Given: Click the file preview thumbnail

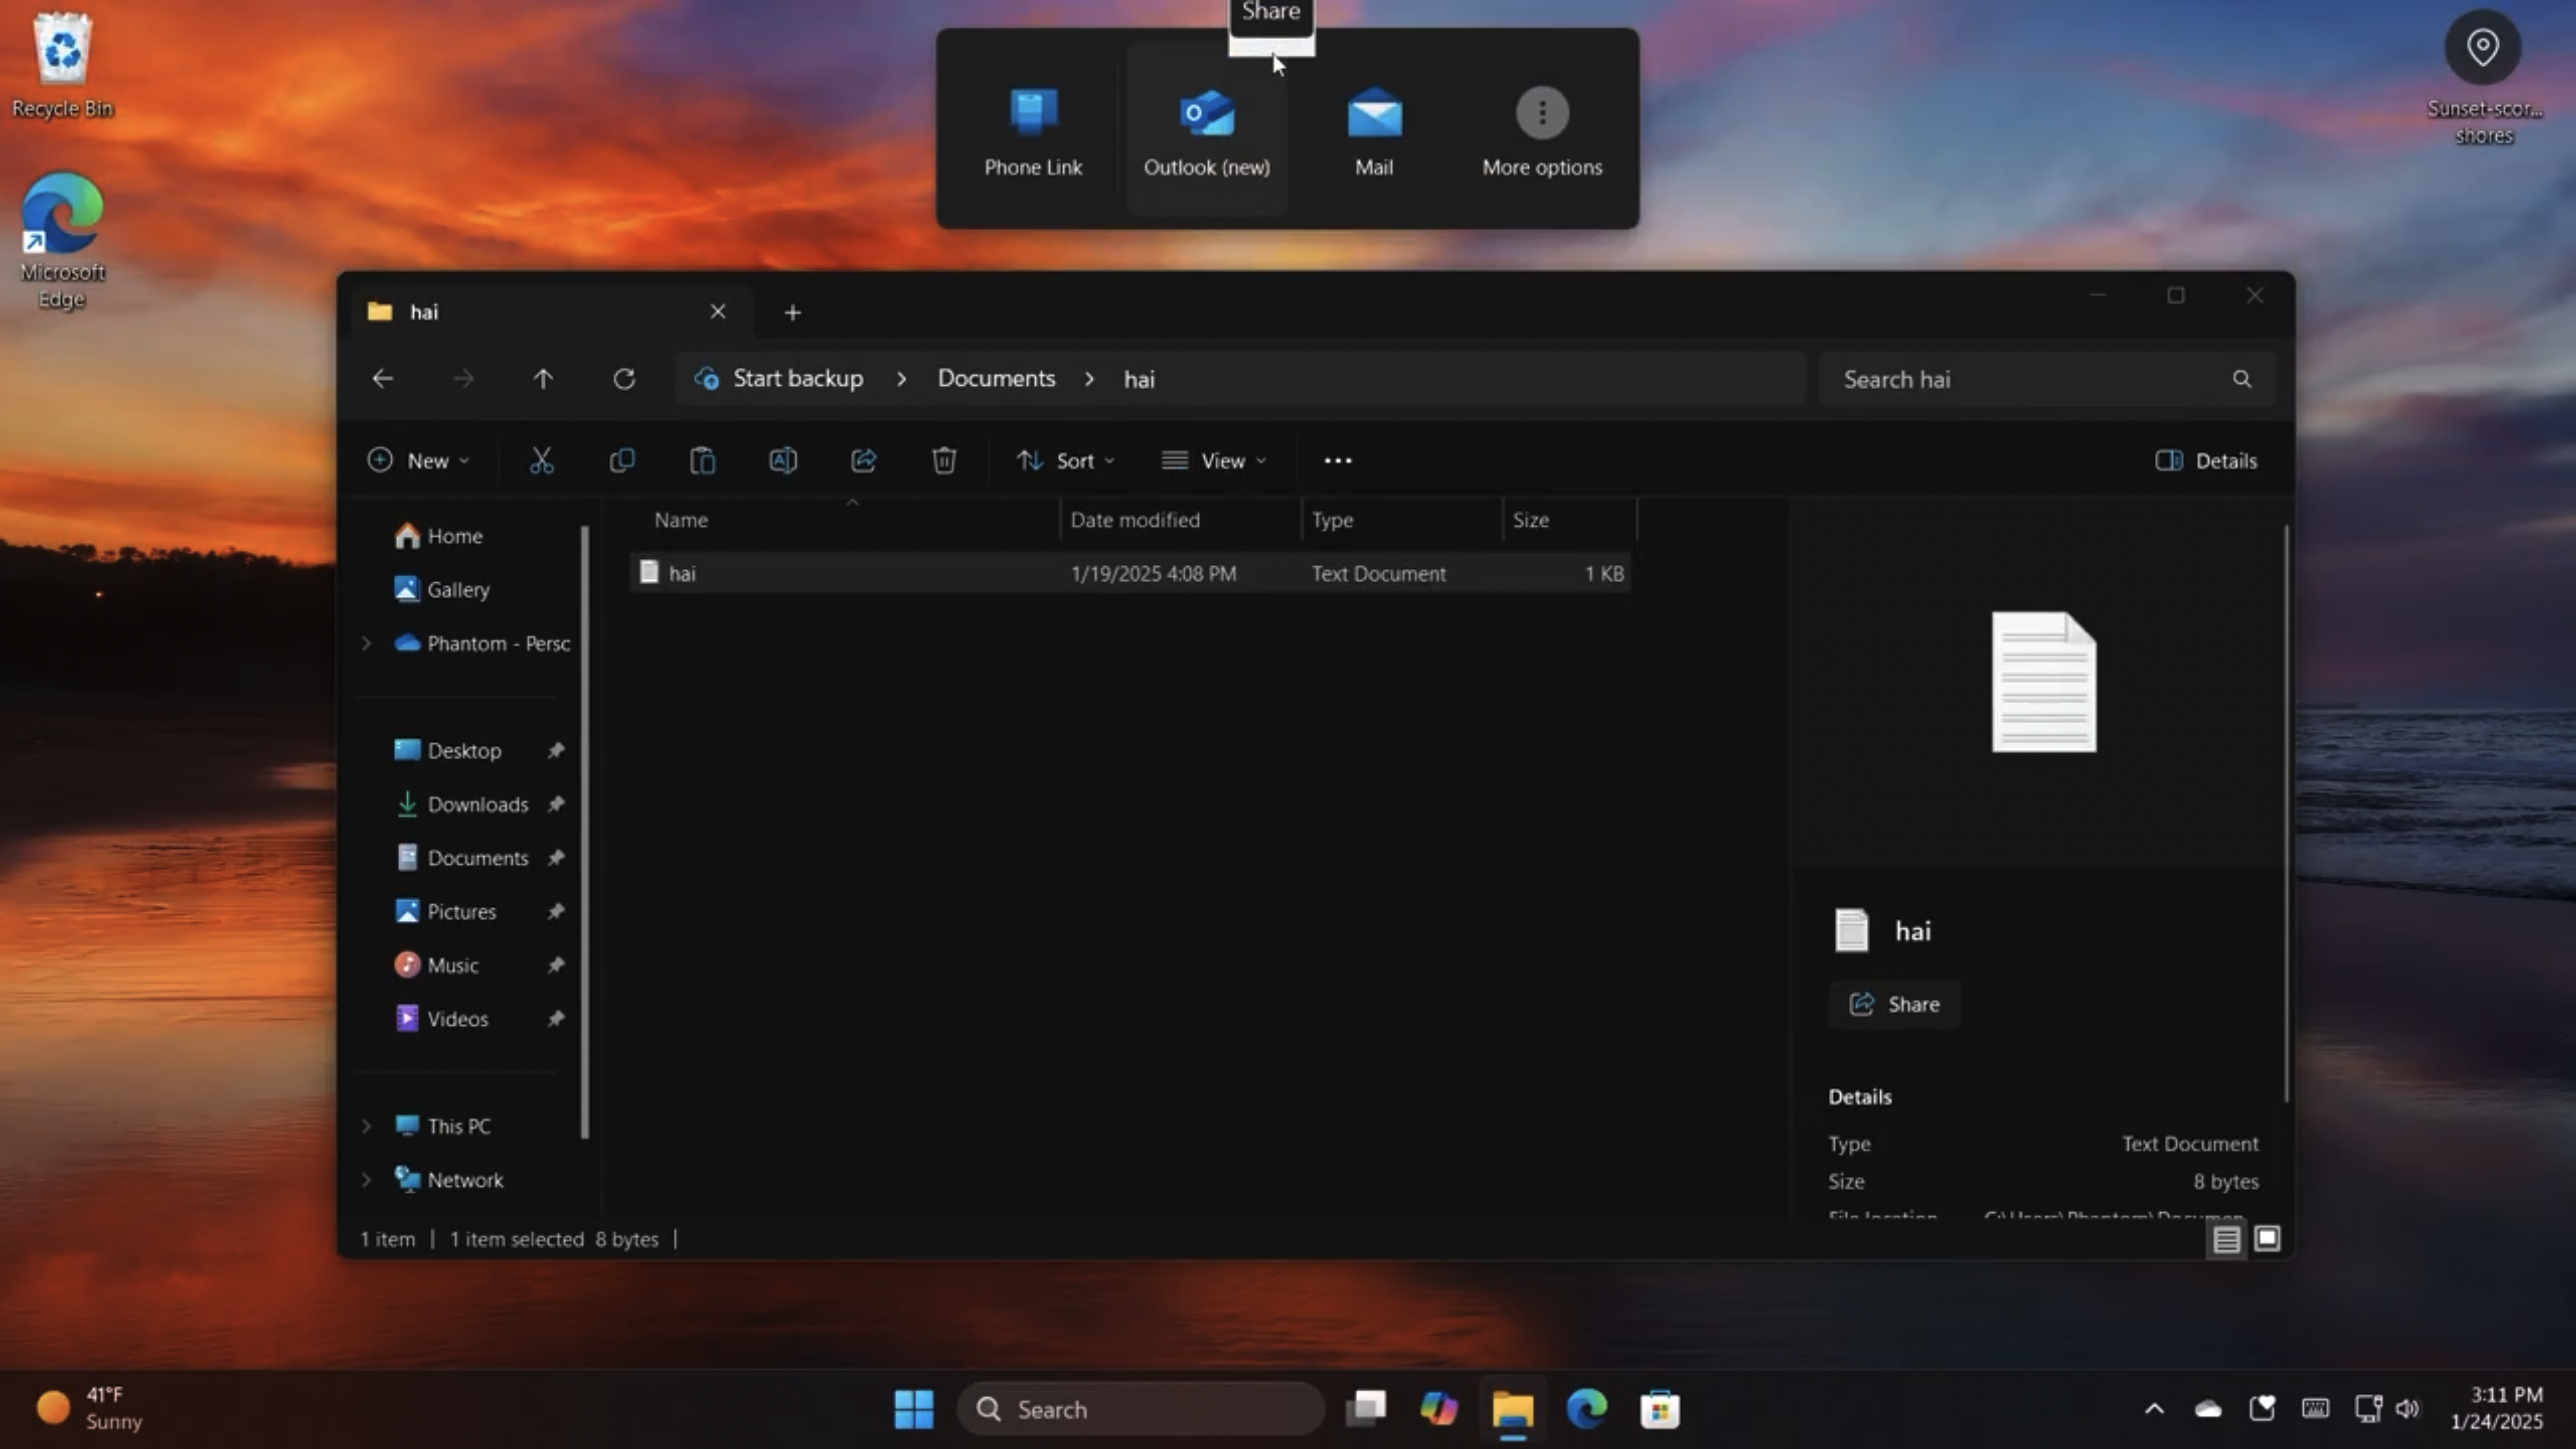Looking at the screenshot, I should [2044, 681].
